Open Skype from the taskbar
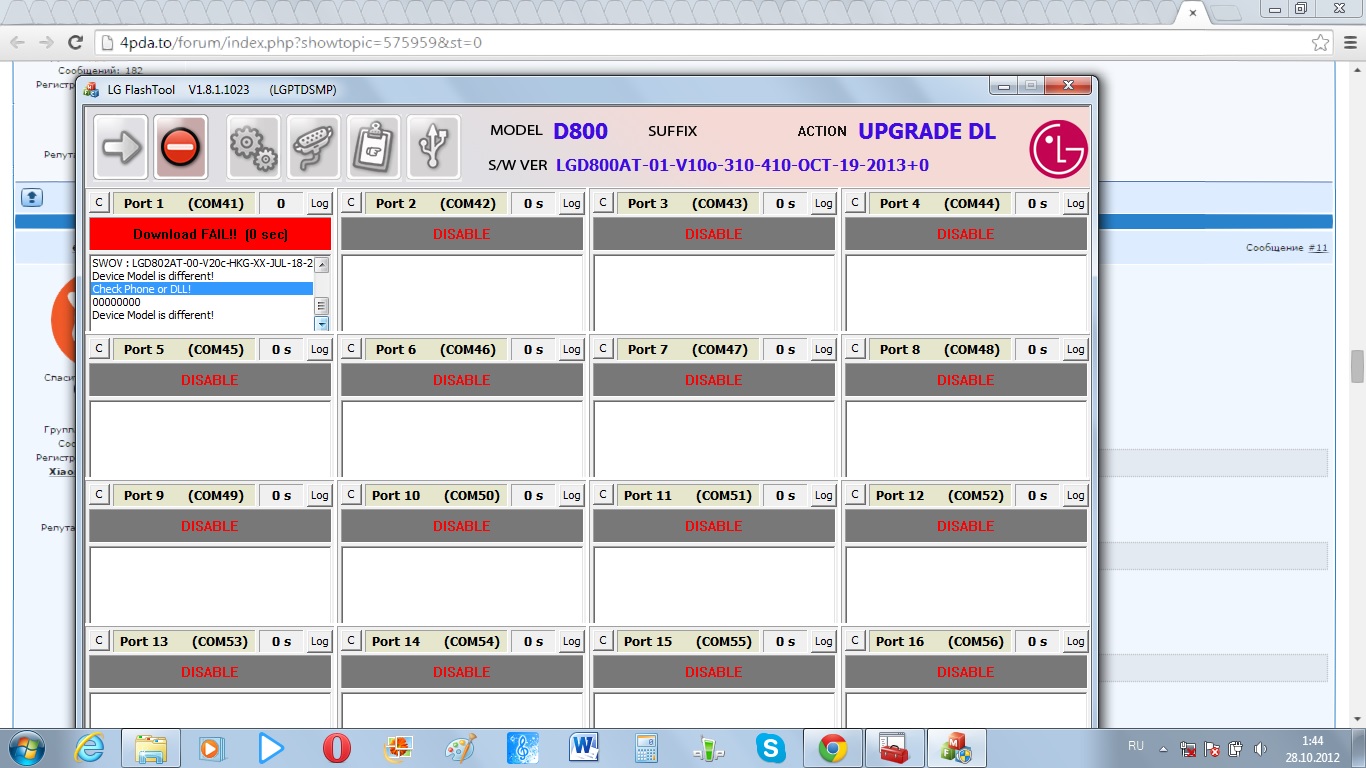Image resolution: width=1366 pixels, height=768 pixels. coord(770,748)
